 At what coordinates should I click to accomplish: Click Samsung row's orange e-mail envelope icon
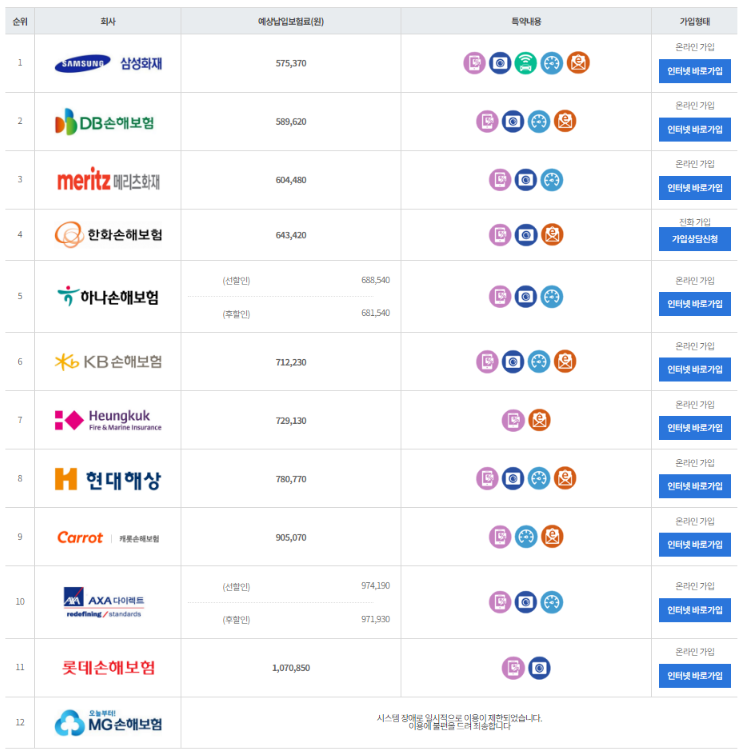click(x=578, y=63)
